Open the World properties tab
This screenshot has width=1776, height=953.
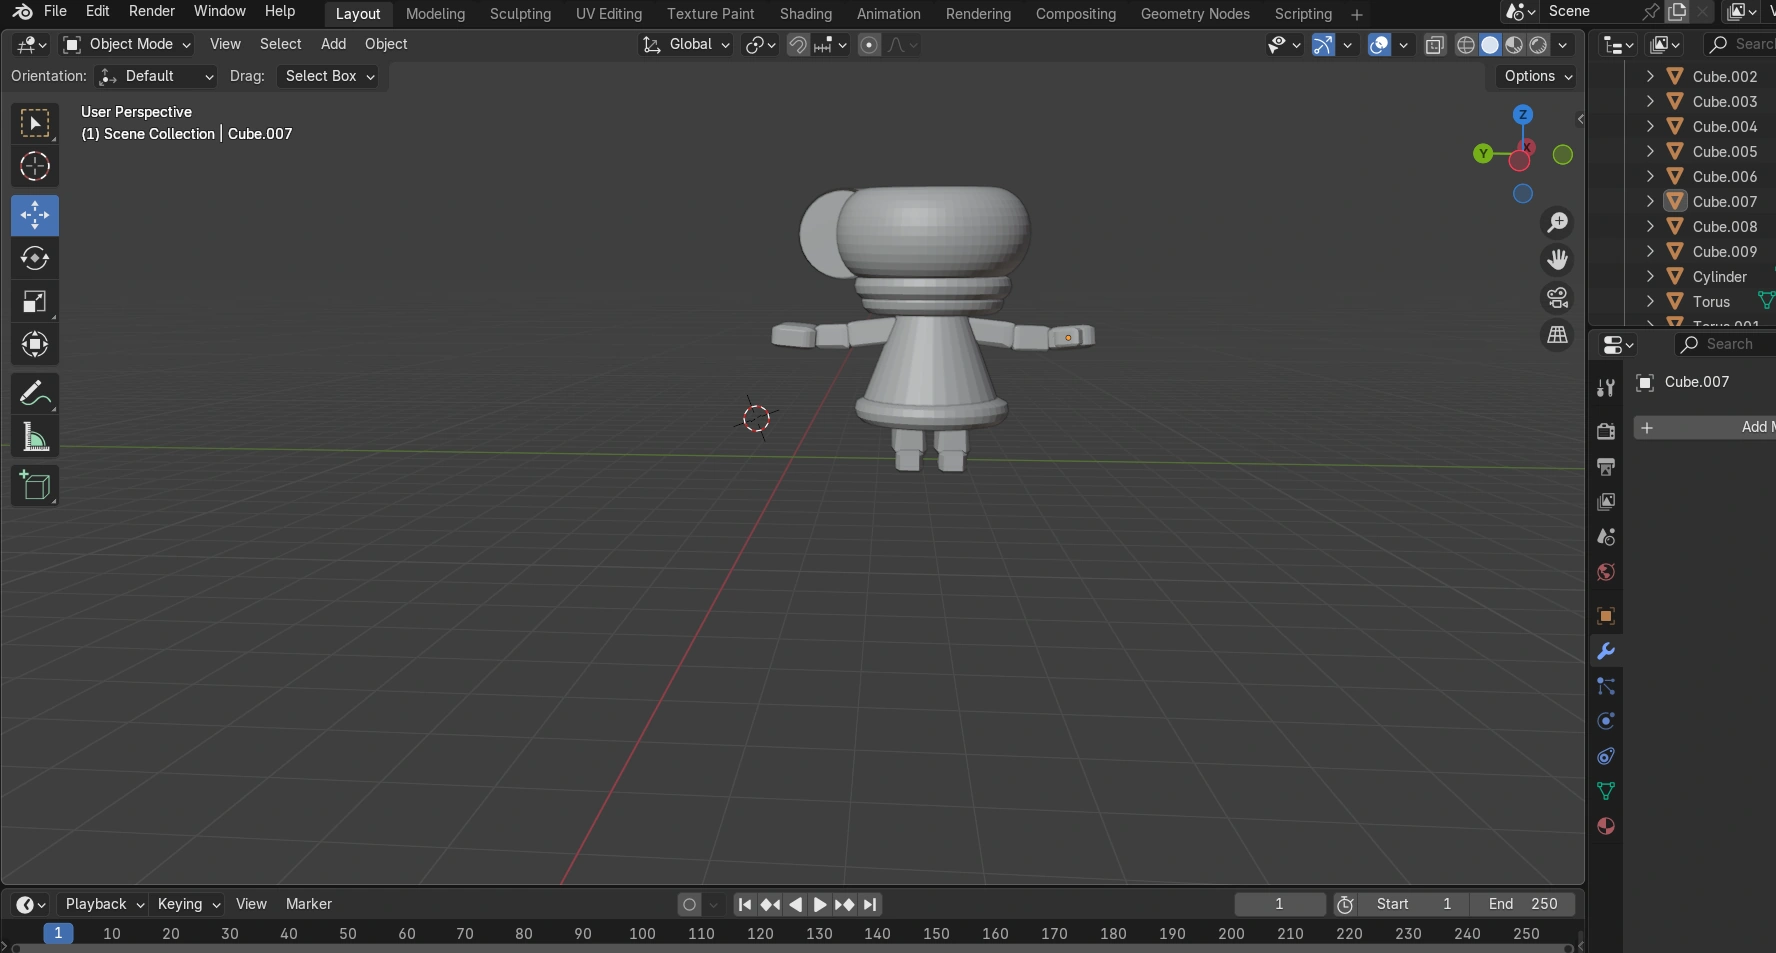tap(1605, 572)
